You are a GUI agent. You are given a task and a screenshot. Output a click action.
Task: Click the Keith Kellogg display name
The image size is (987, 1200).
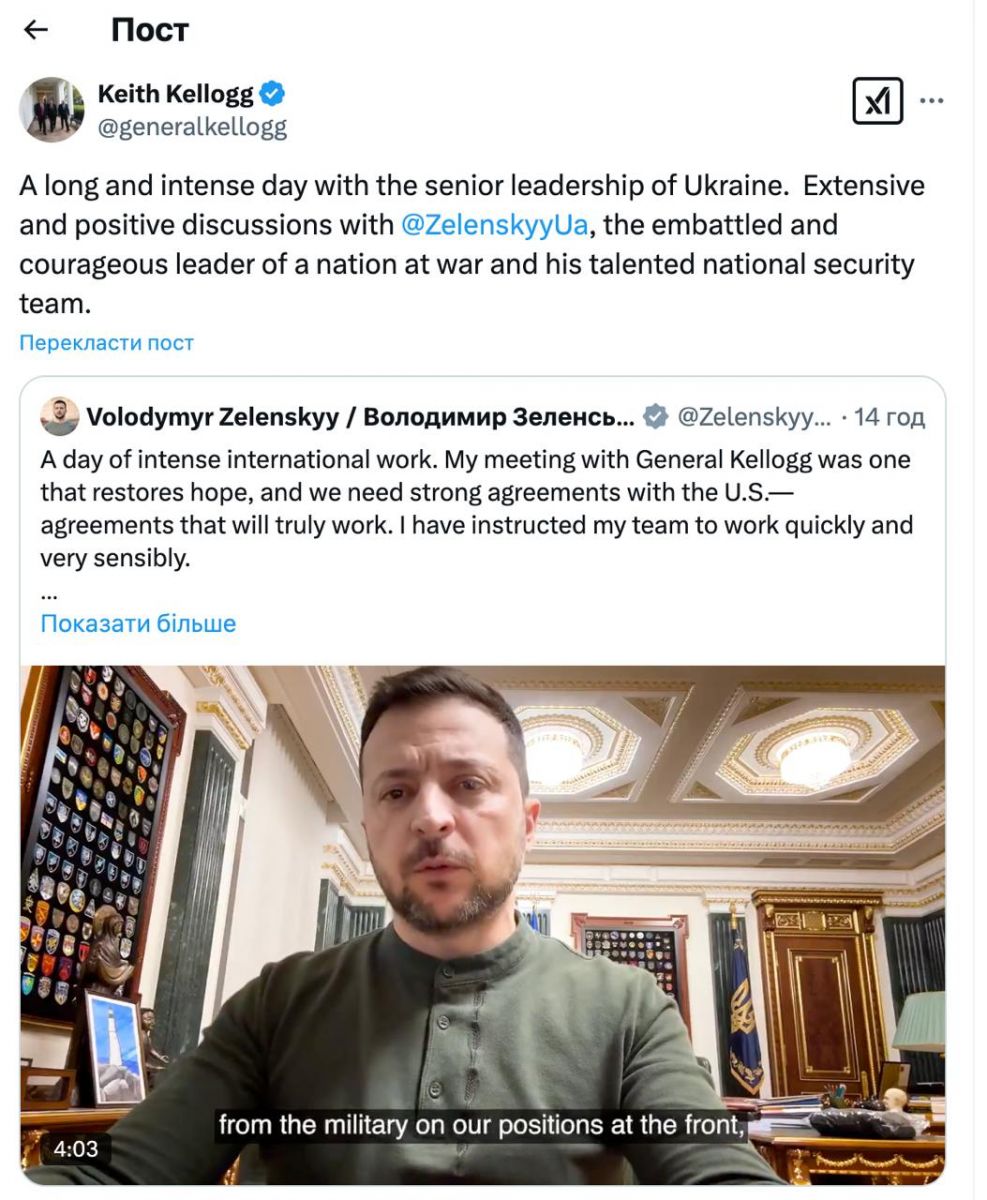click(175, 95)
